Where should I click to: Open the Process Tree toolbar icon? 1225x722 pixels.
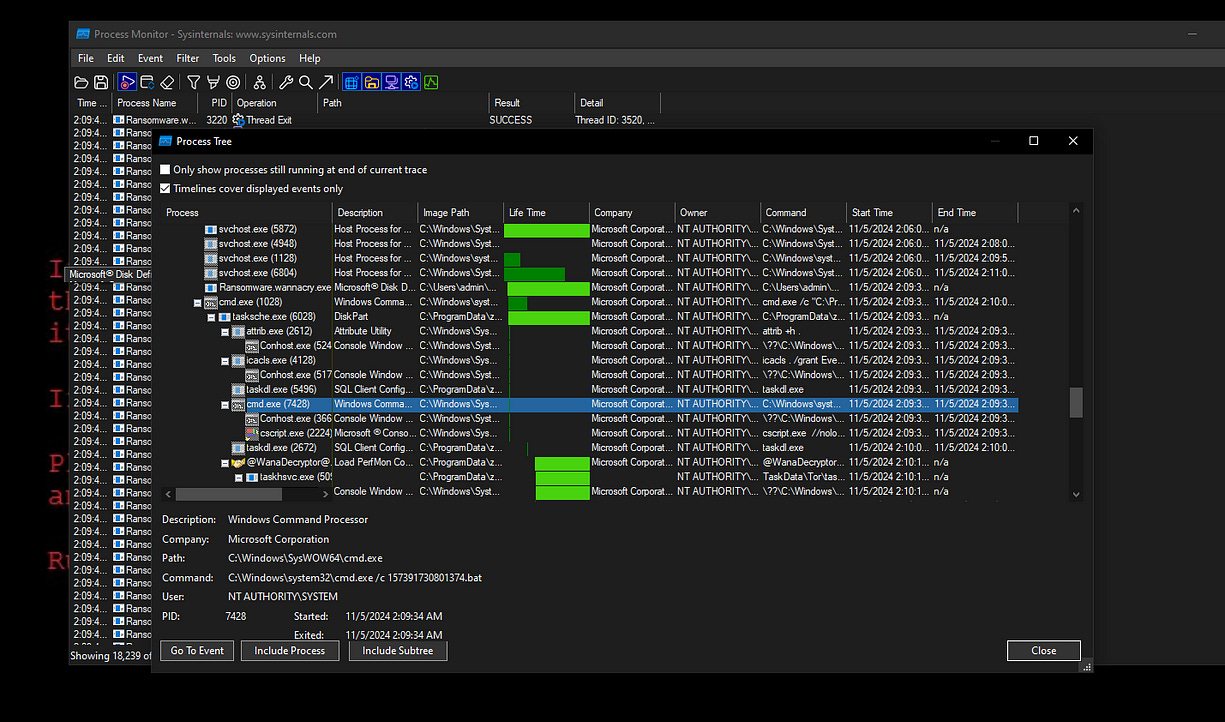(259, 82)
